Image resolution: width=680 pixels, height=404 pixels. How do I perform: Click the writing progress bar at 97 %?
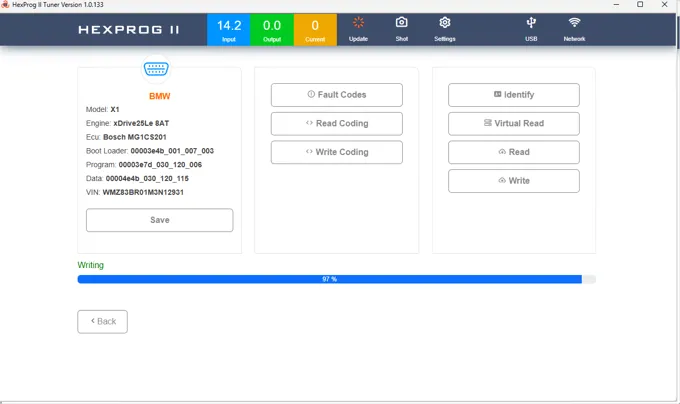pyautogui.click(x=337, y=279)
